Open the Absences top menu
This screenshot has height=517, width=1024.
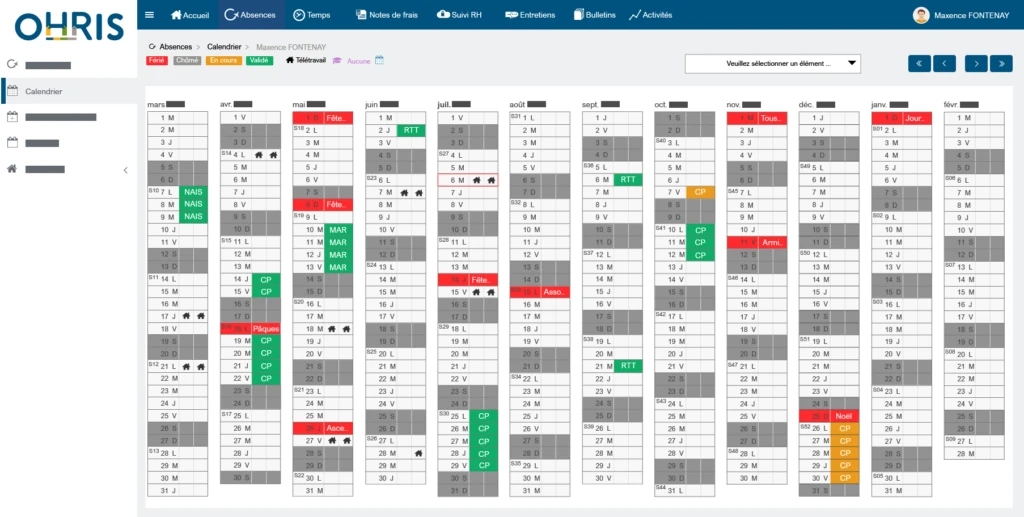point(250,15)
